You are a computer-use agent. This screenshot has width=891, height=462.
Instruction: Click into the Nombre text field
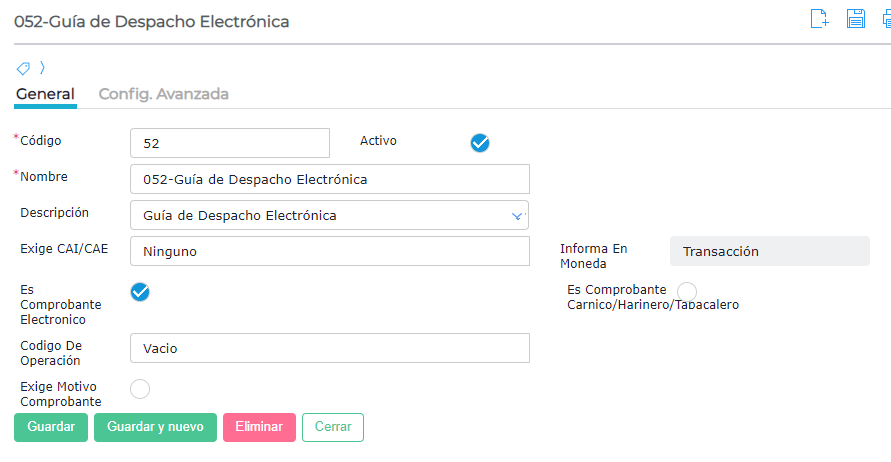click(329, 180)
